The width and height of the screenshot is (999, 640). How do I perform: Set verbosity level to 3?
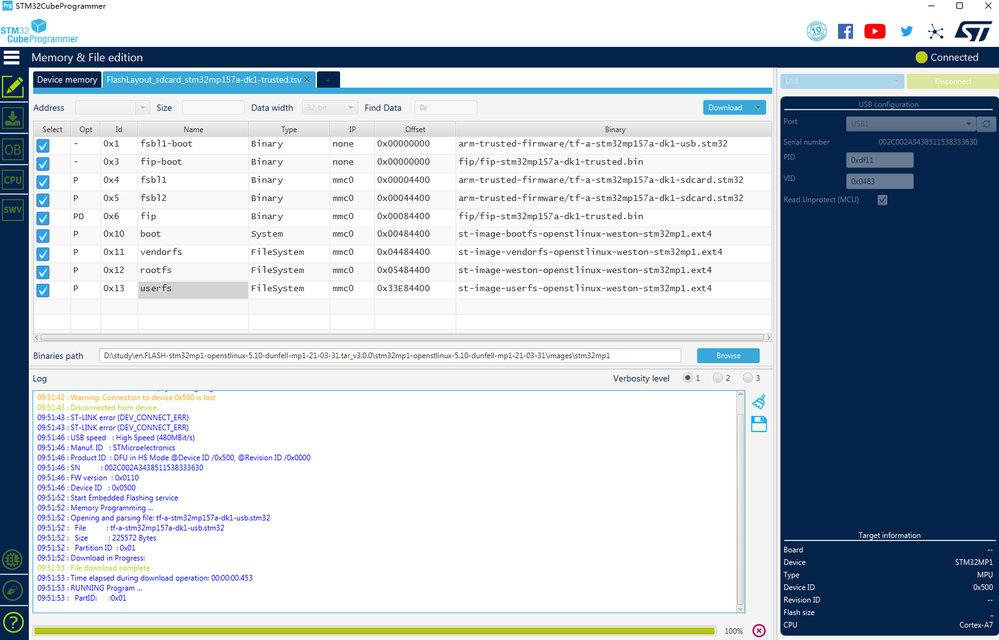747,378
